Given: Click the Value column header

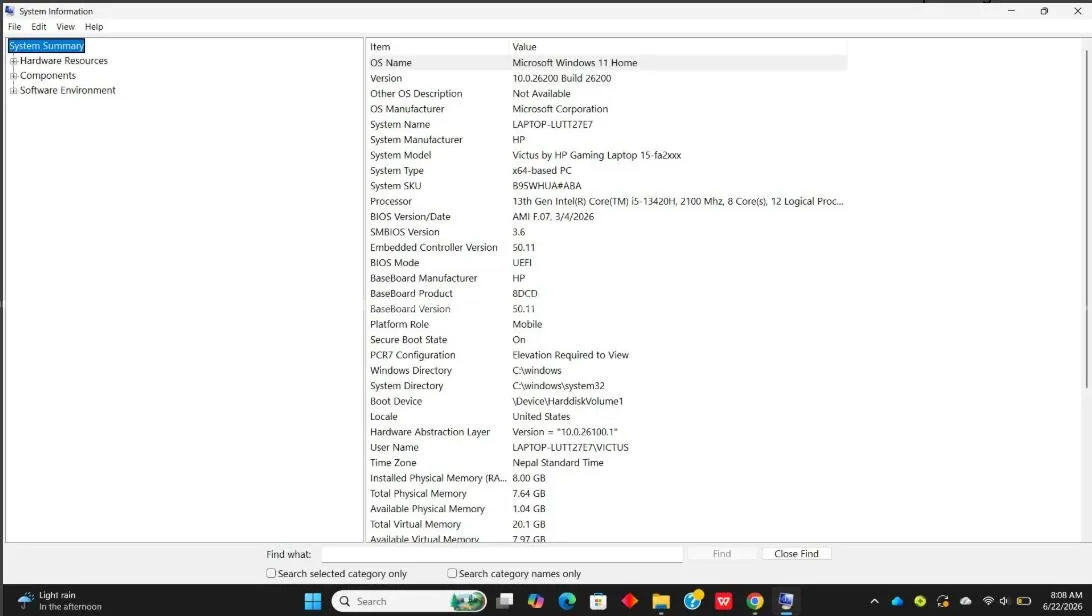Looking at the screenshot, I should 678,47.
